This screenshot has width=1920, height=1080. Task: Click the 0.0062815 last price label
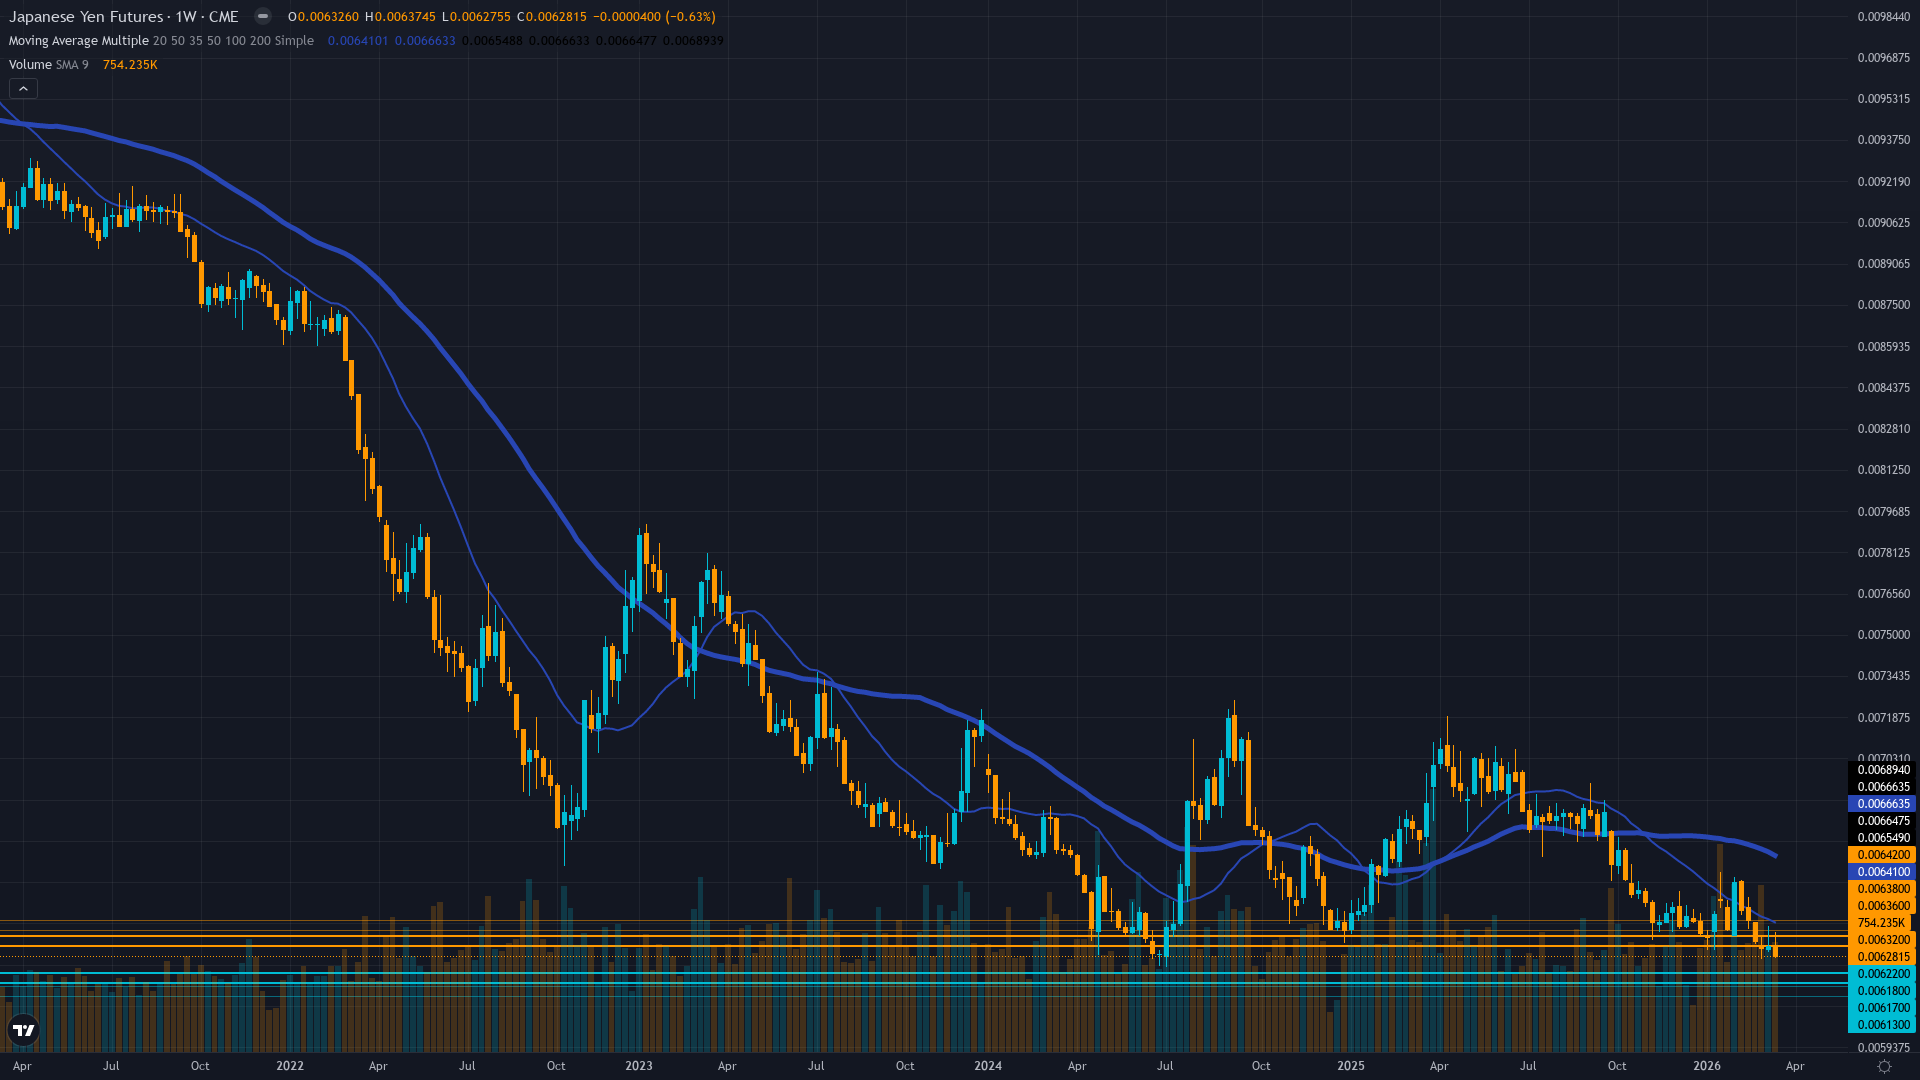point(1882,957)
